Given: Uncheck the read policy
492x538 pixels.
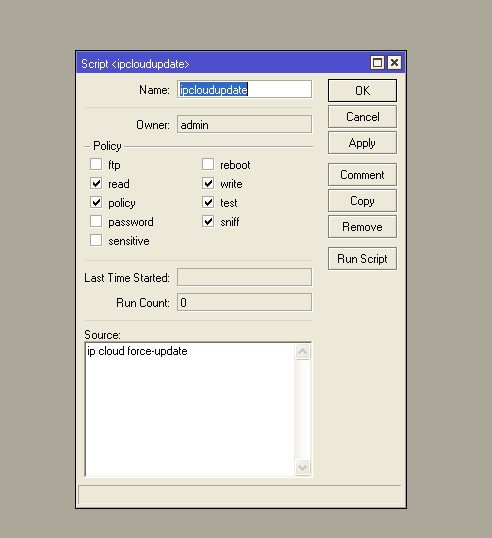Looking at the screenshot, I should 96,184.
